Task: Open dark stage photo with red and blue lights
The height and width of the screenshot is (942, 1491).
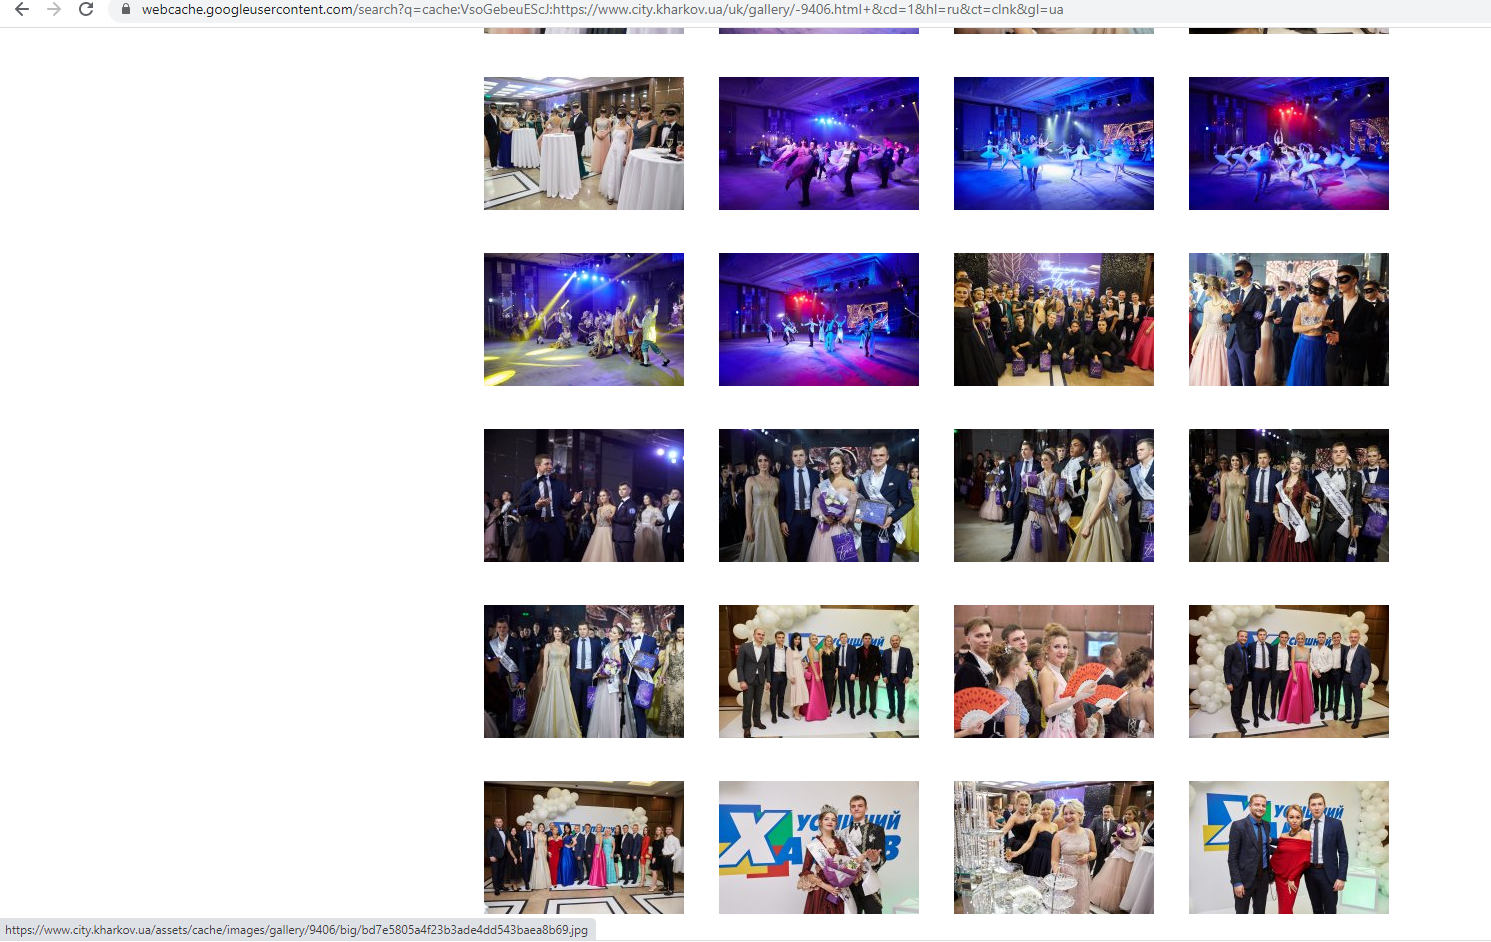Action: (818, 319)
